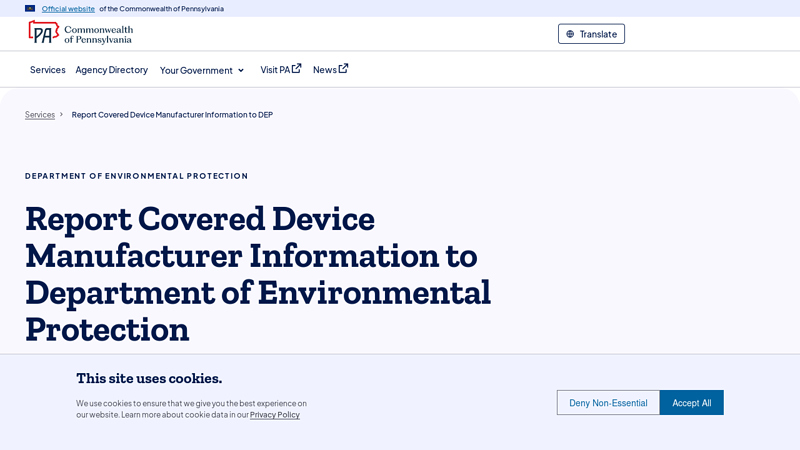Click 'Department of Environmental Protection' eyebrow text

coord(136,176)
